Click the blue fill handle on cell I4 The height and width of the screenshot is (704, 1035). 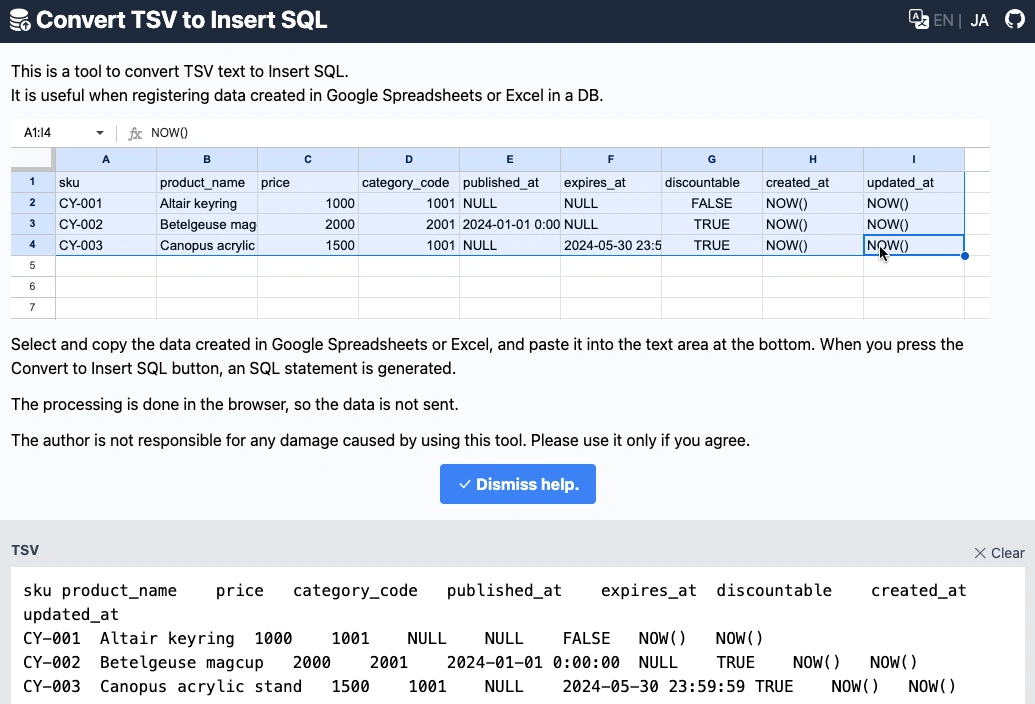(x=964, y=256)
